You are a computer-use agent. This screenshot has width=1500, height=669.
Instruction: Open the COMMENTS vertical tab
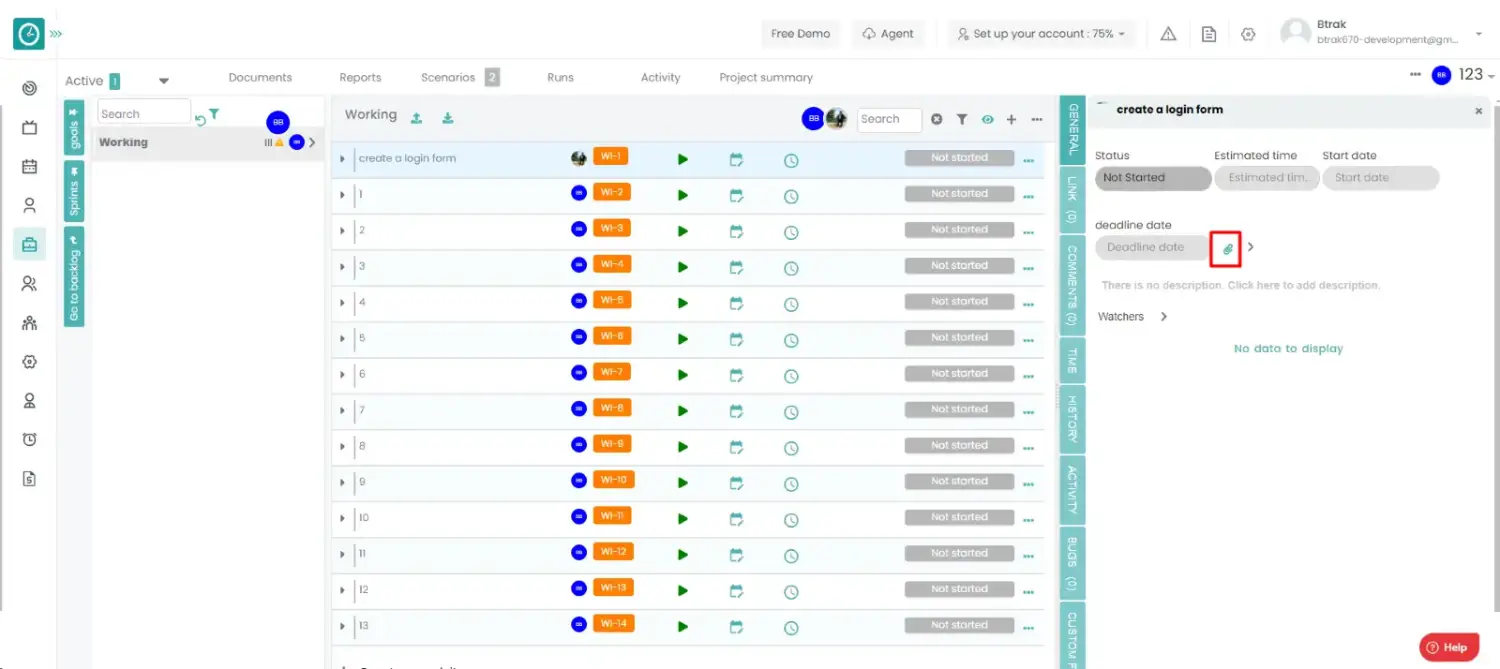1072,285
